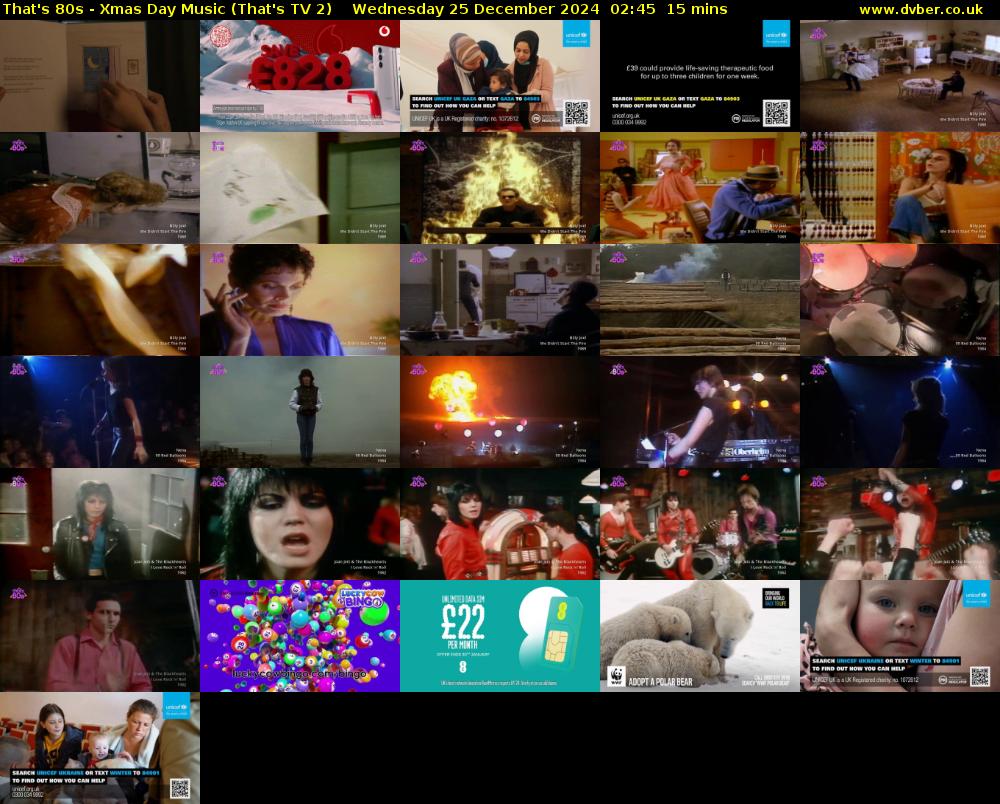Open the www.dvber.co.uk link
Screen dimensions: 1000x804
tap(921, 9)
